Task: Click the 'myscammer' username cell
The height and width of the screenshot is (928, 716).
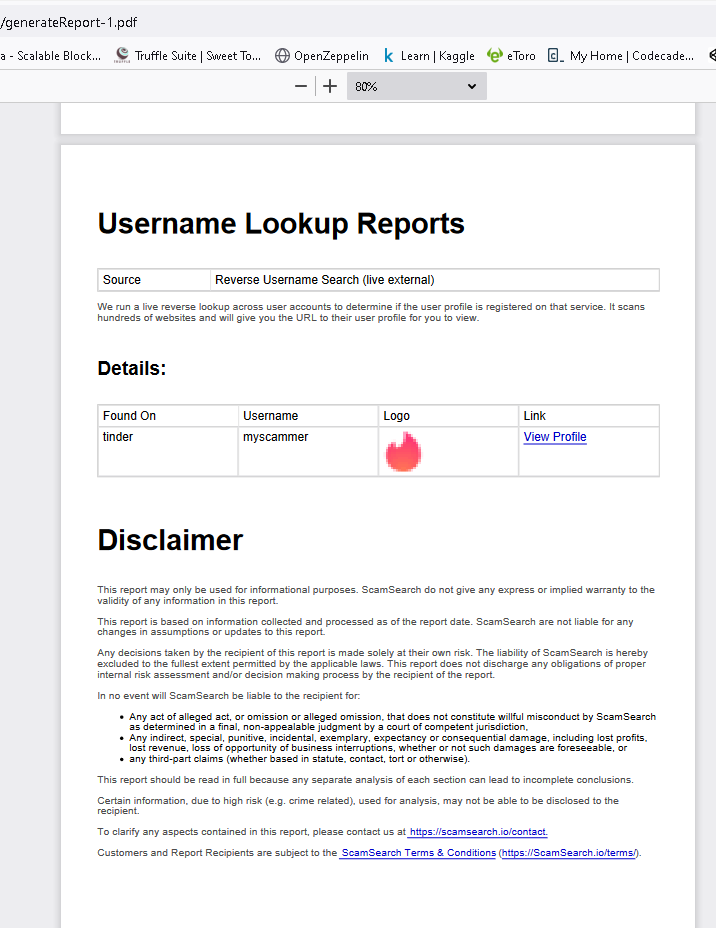Action: tap(308, 451)
